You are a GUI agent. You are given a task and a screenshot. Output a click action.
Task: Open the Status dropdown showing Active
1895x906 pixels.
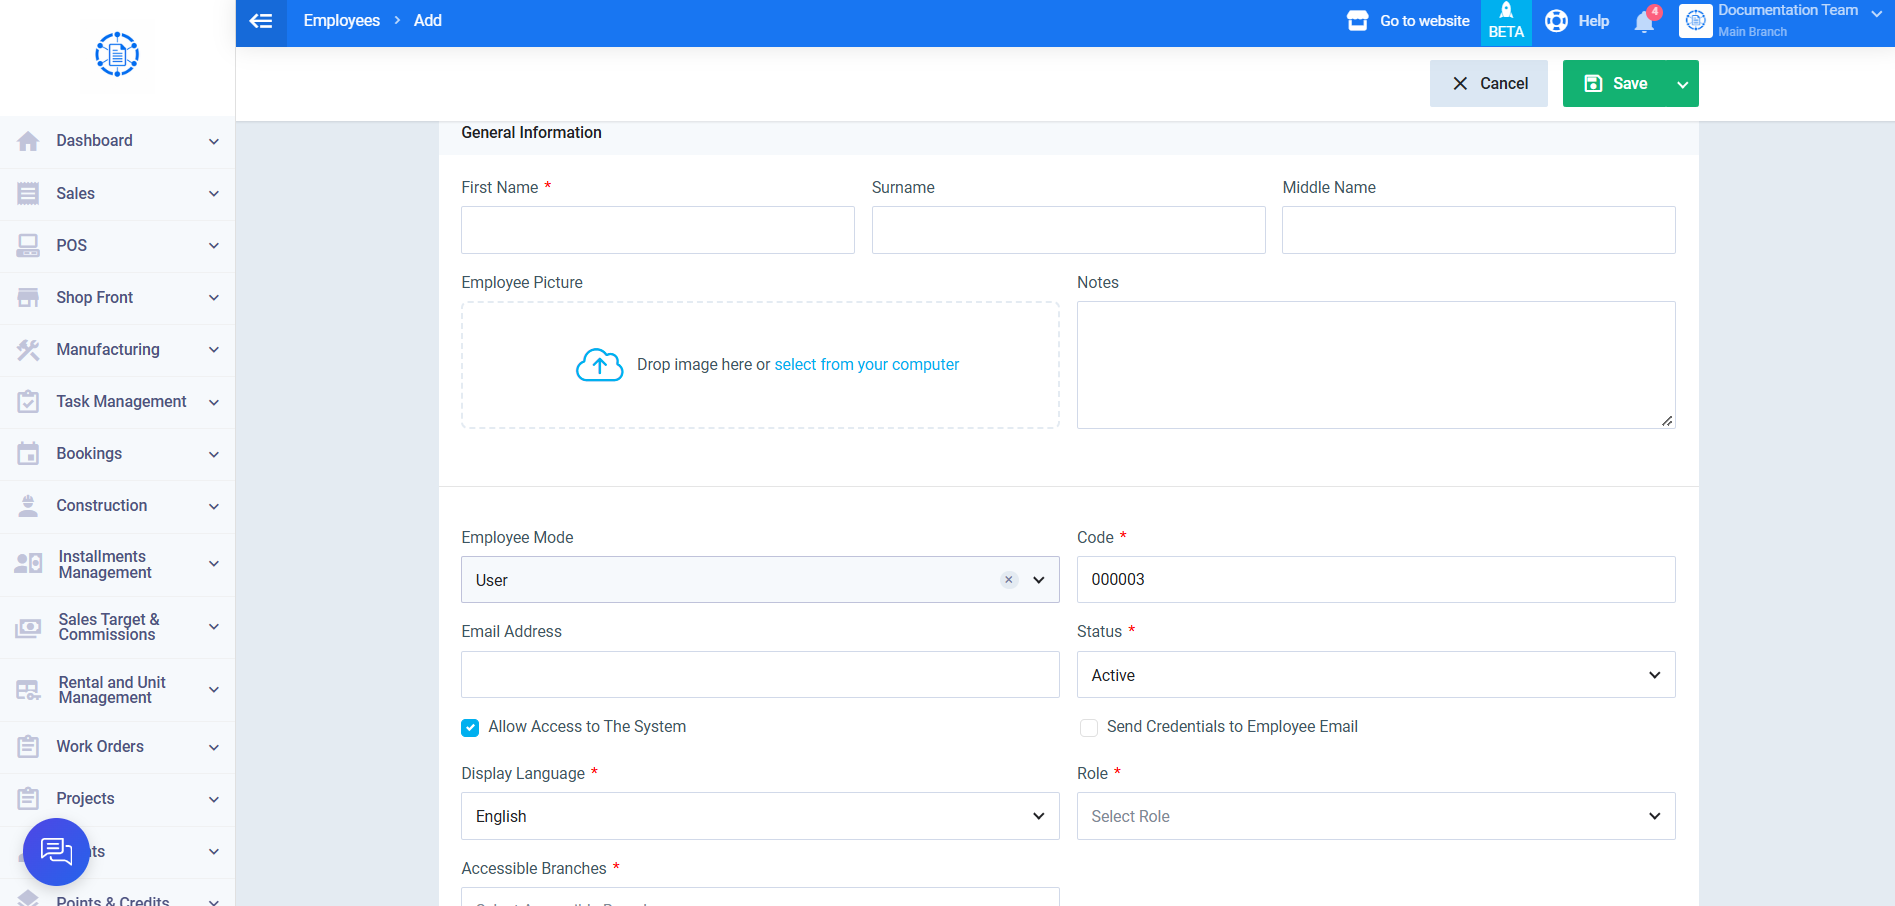(x=1376, y=675)
